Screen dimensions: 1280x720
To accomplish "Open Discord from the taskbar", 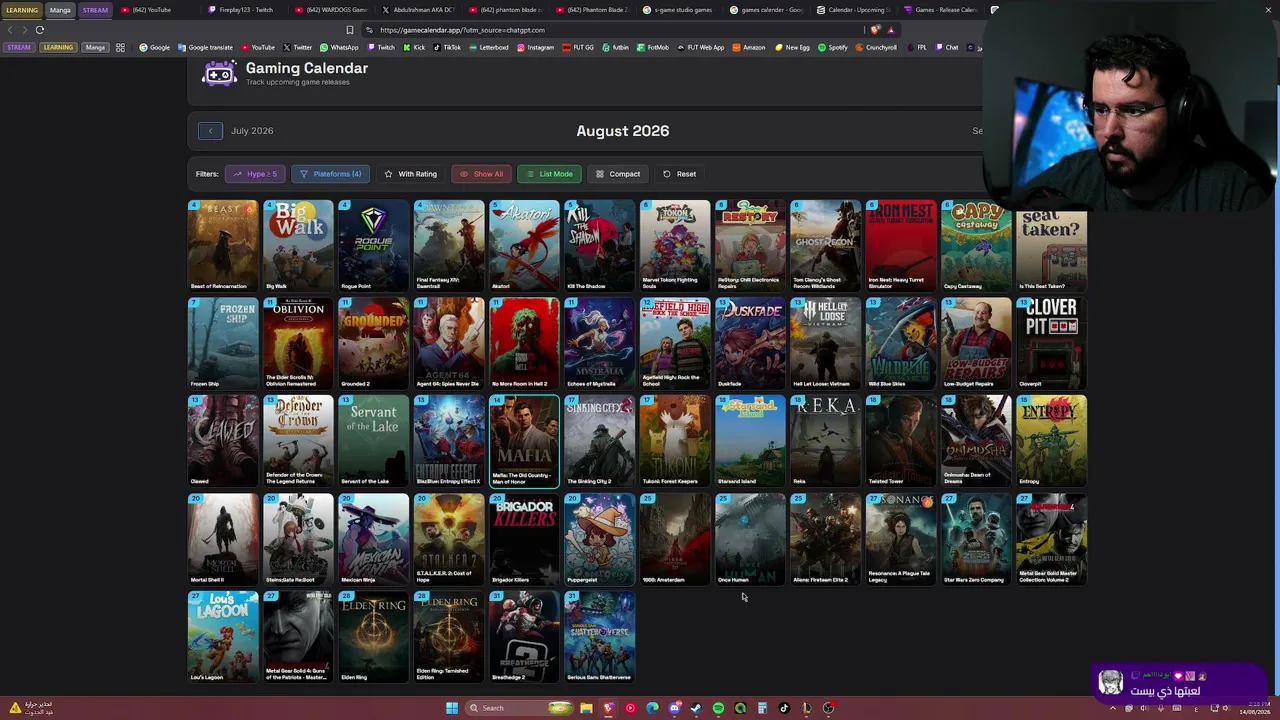I will tap(674, 708).
